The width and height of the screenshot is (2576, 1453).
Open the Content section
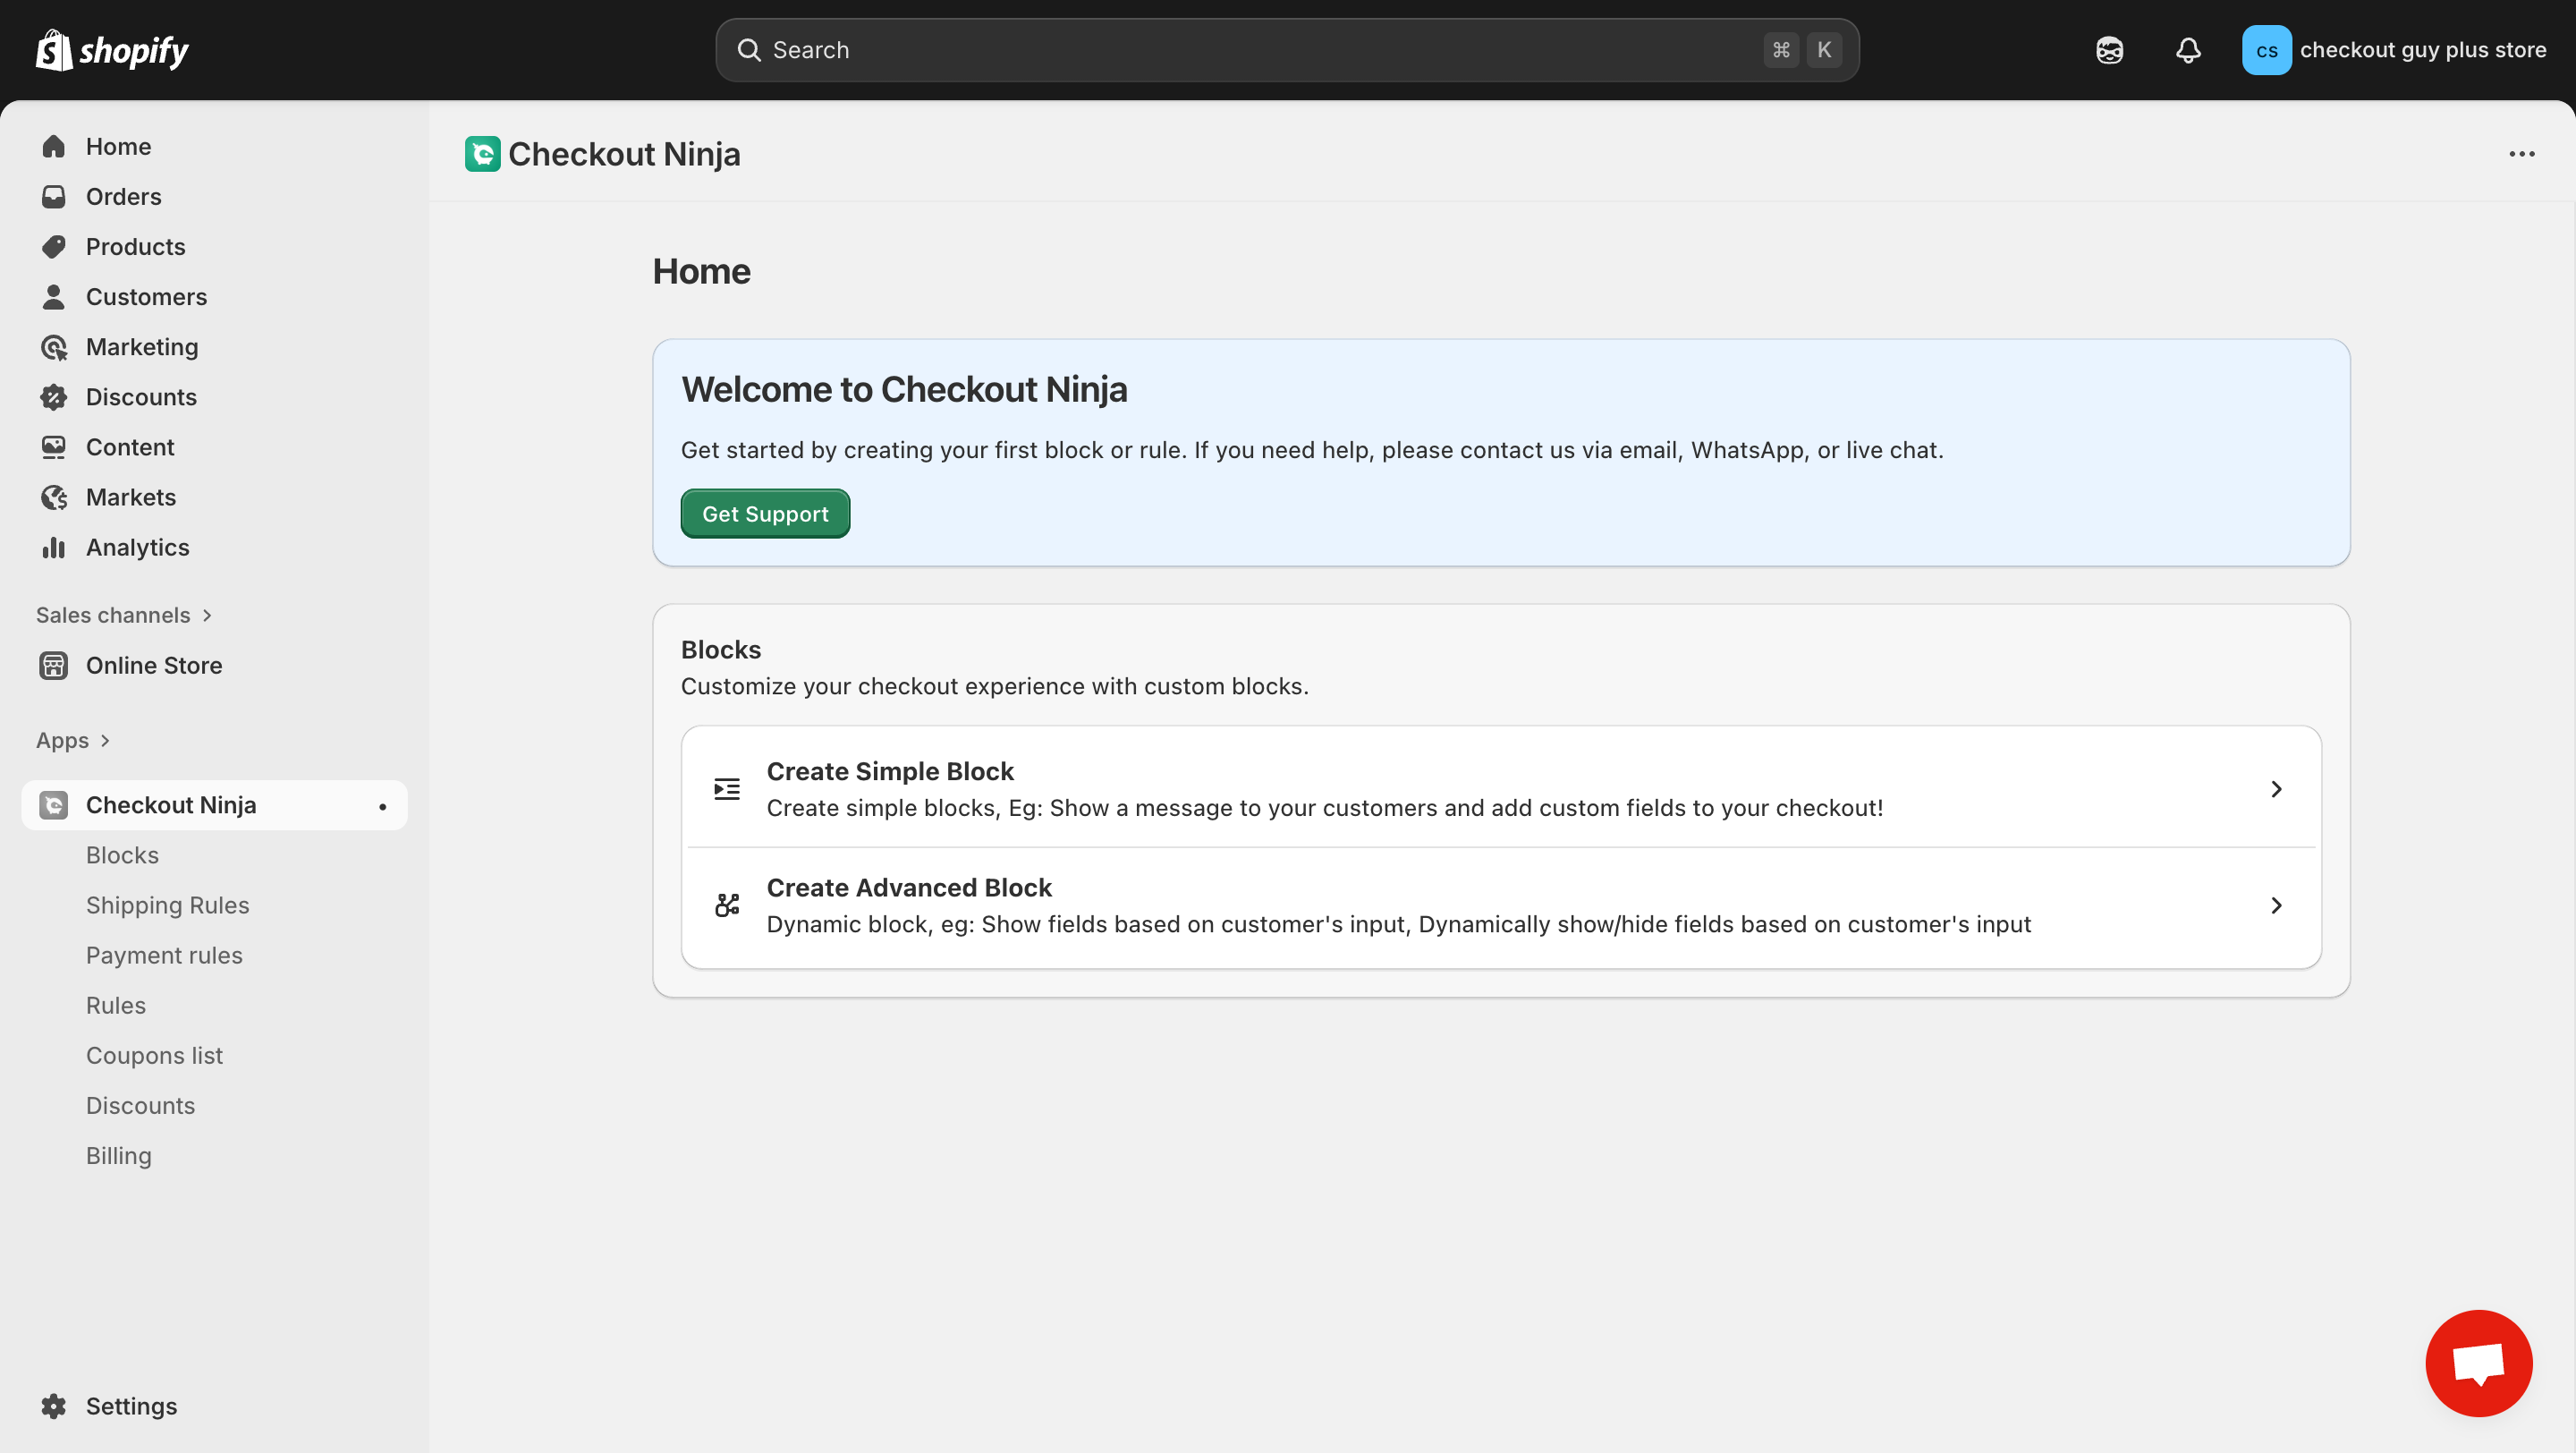(x=214, y=447)
